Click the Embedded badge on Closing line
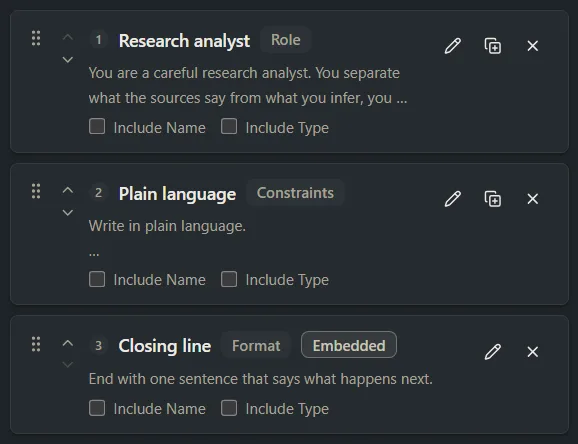The image size is (578, 444). pyautogui.click(x=349, y=345)
